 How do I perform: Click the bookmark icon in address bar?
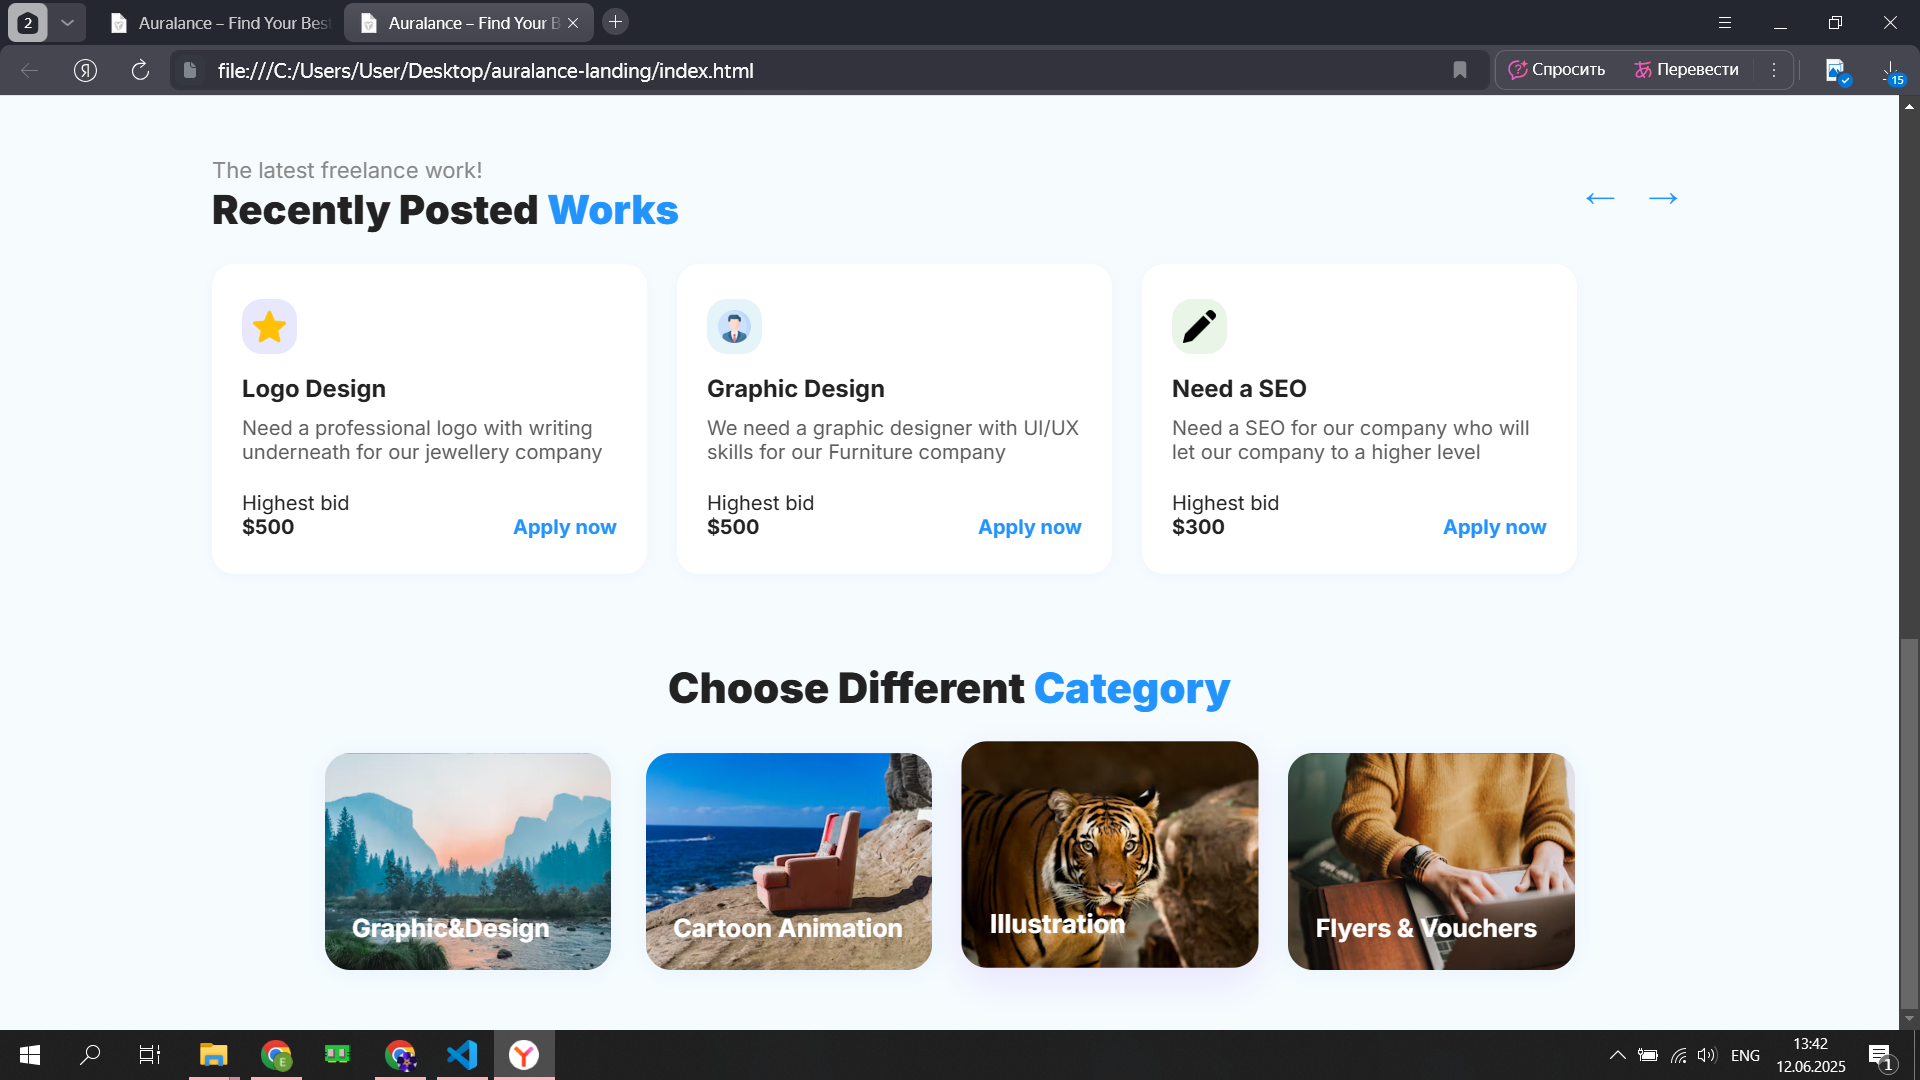point(1460,70)
